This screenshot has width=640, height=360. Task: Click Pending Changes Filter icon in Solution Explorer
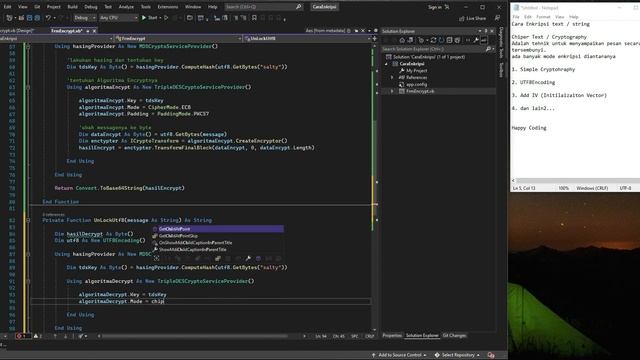(x=422, y=40)
